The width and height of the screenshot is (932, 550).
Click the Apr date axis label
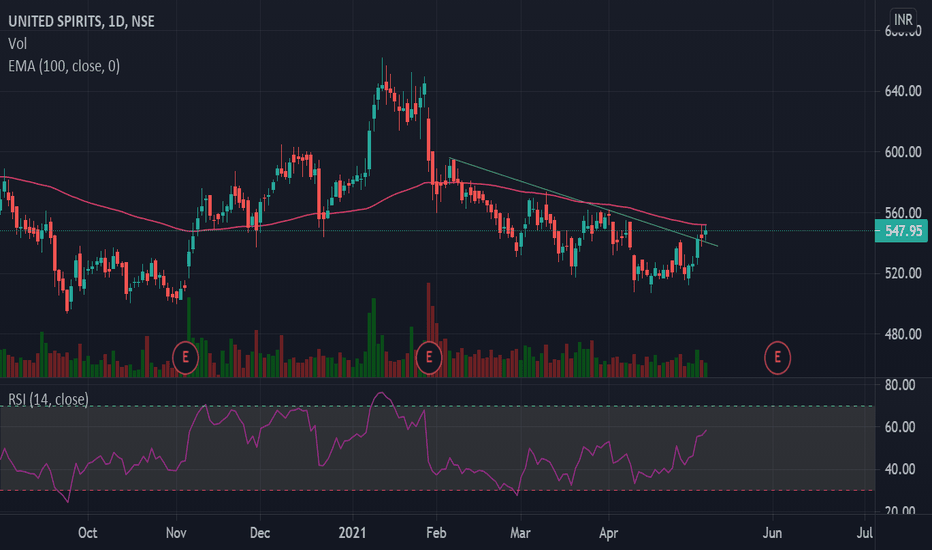[x=609, y=532]
